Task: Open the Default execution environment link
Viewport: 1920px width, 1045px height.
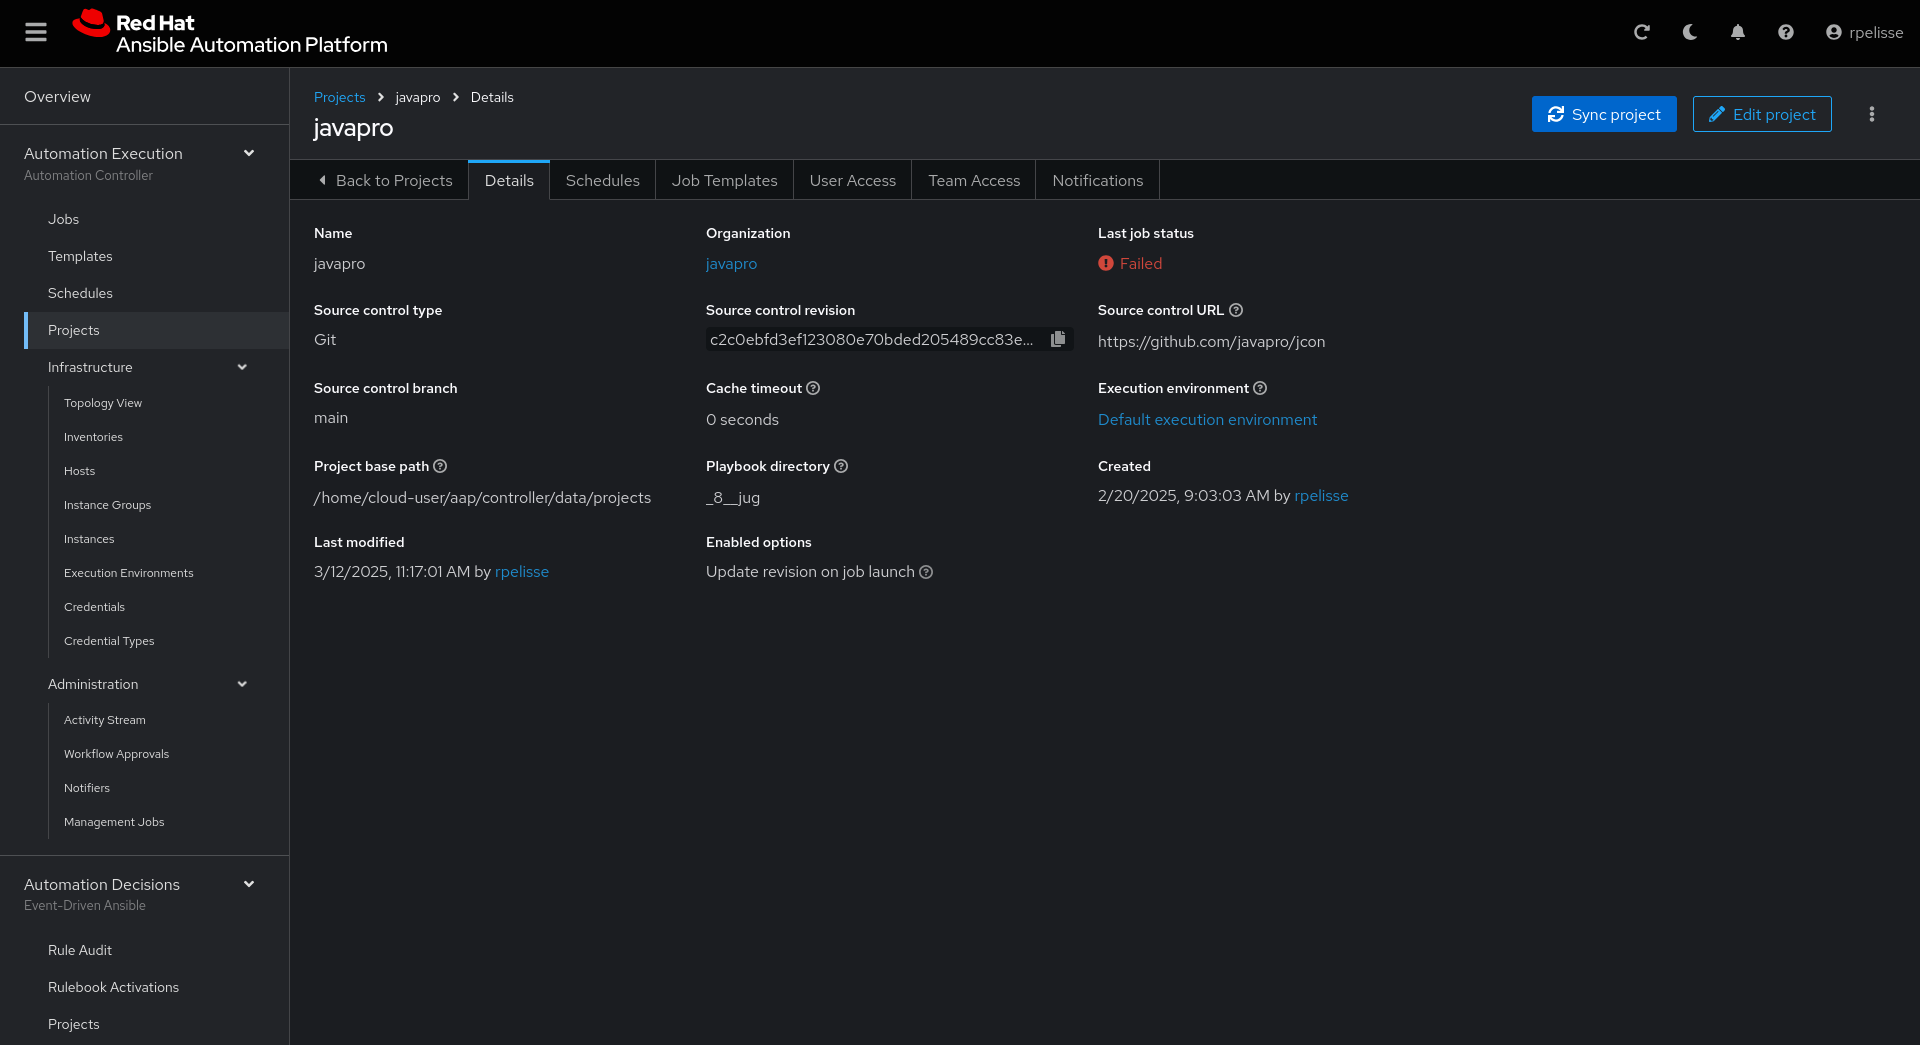Action: [x=1207, y=419]
